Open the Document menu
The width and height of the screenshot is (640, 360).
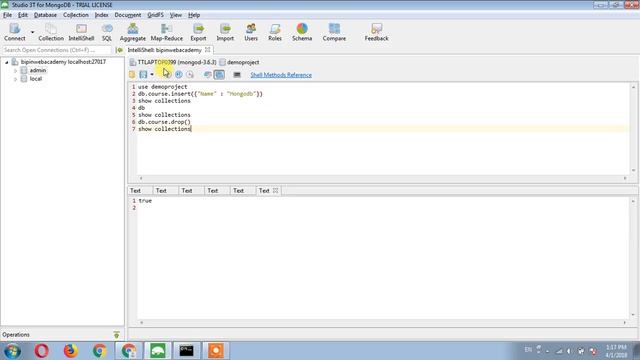(x=128, y=15)
